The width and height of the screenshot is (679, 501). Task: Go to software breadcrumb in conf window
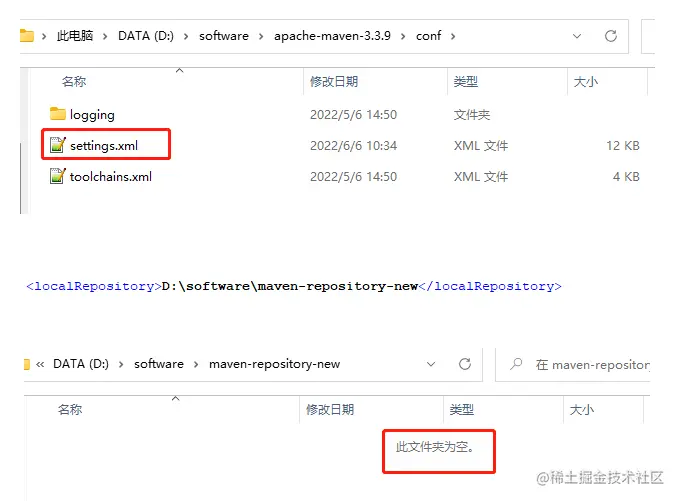click(224, 36)
